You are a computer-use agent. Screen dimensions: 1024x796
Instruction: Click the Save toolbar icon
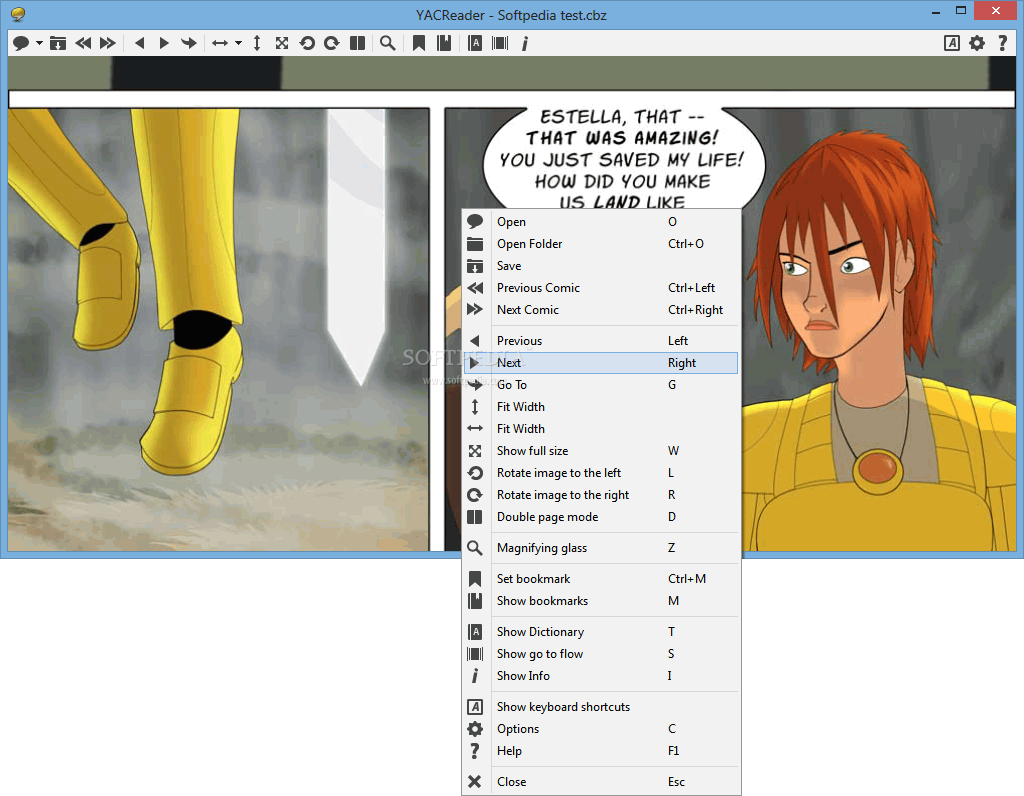(58, 43)
